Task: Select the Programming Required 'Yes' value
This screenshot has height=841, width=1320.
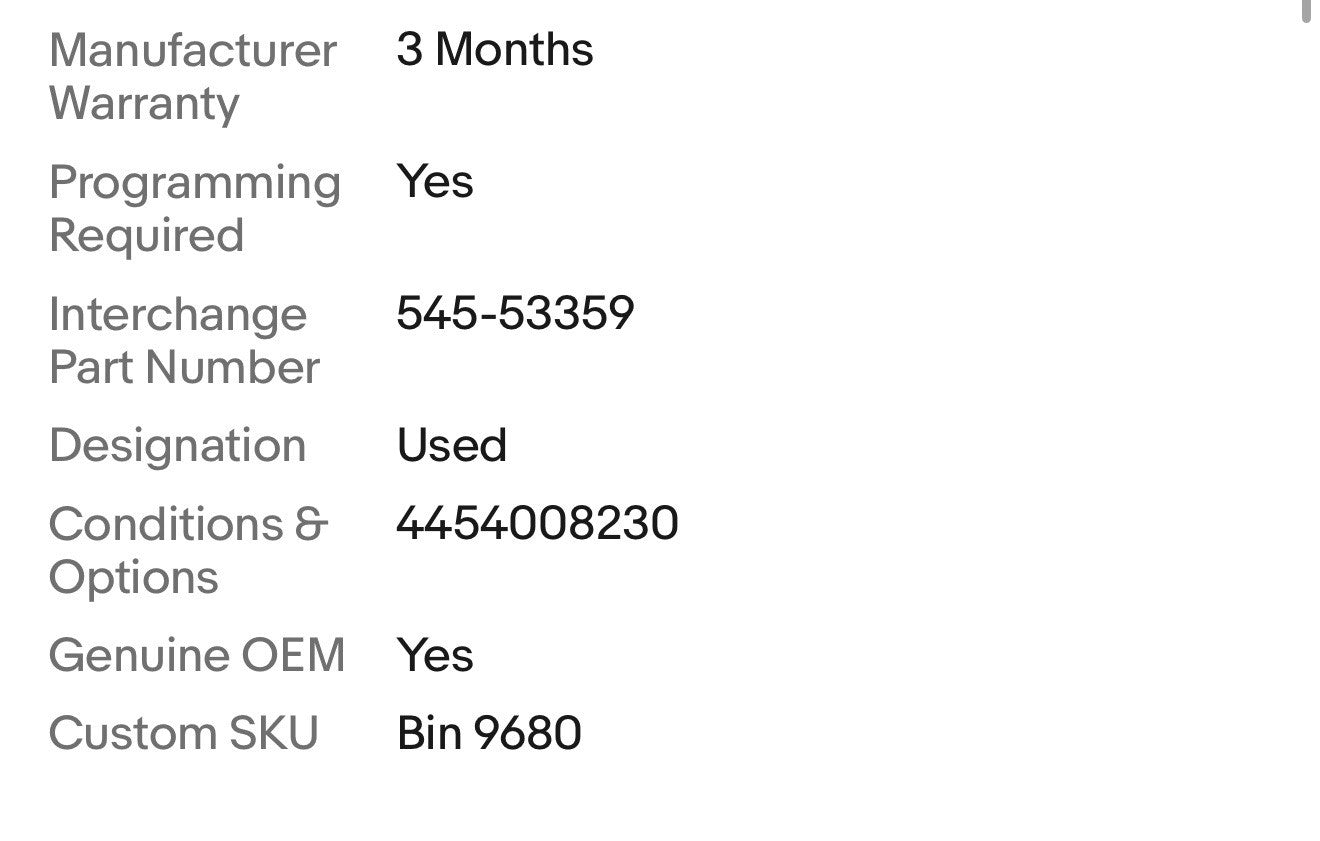Action: [434, 182]
